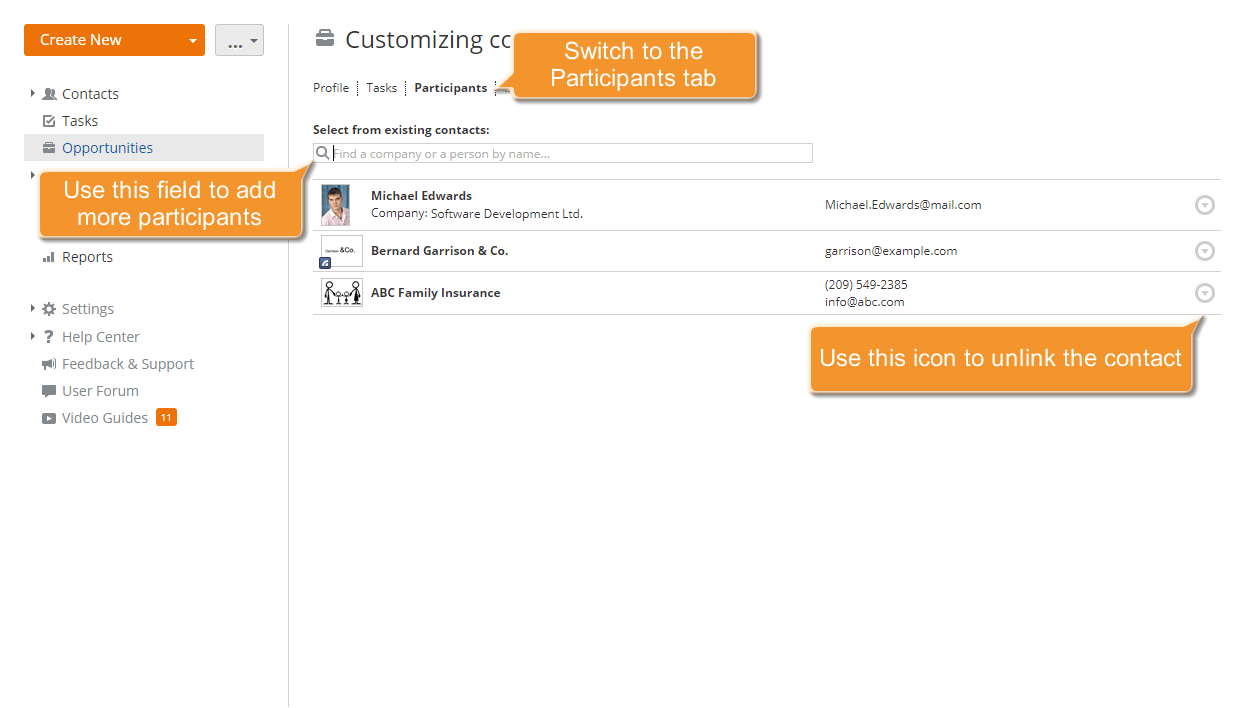Click the briefcase icon beside the opportunity title
1240x708 pixels.
point(324,37)
